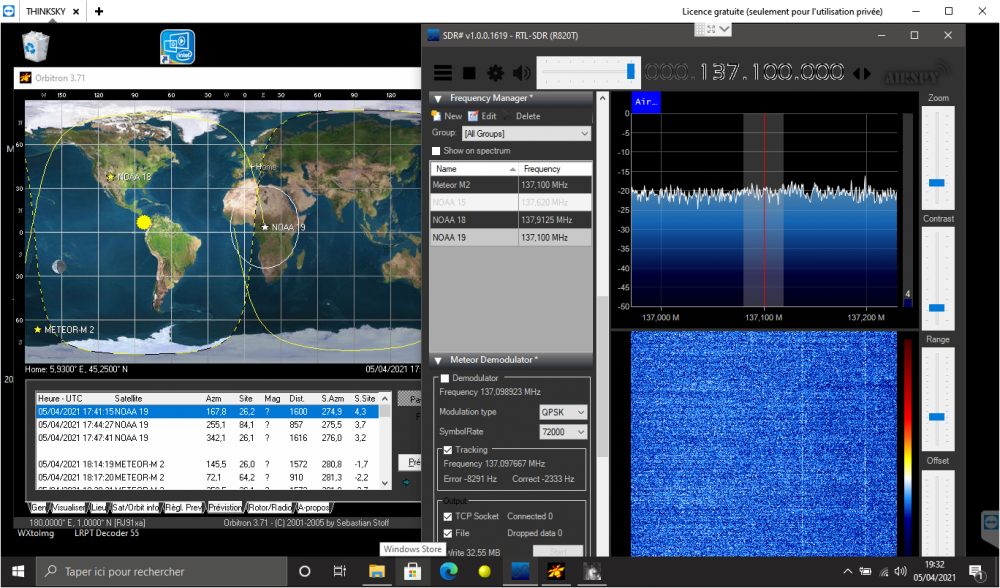Show hidden system tray icons
The height and width of the screenshot is (588, 1000).
(848, 571)
